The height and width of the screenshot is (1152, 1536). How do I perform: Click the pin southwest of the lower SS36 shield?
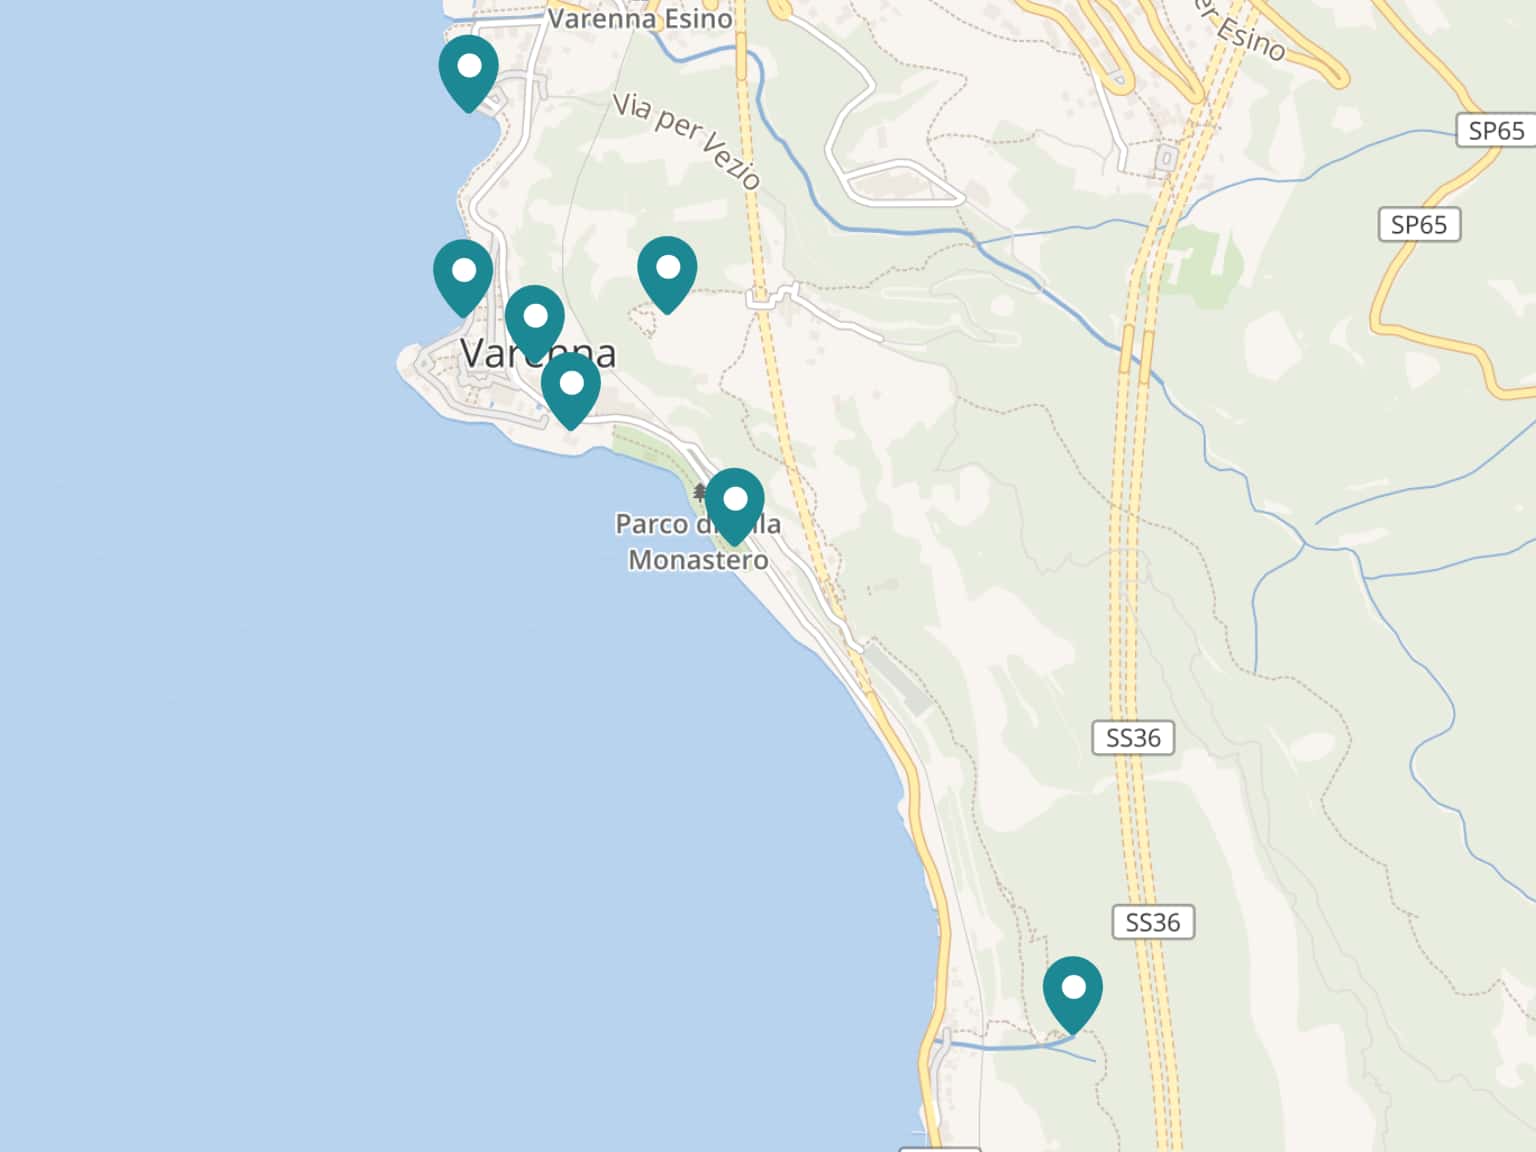pyautogui.click(x=1072, y=994)
